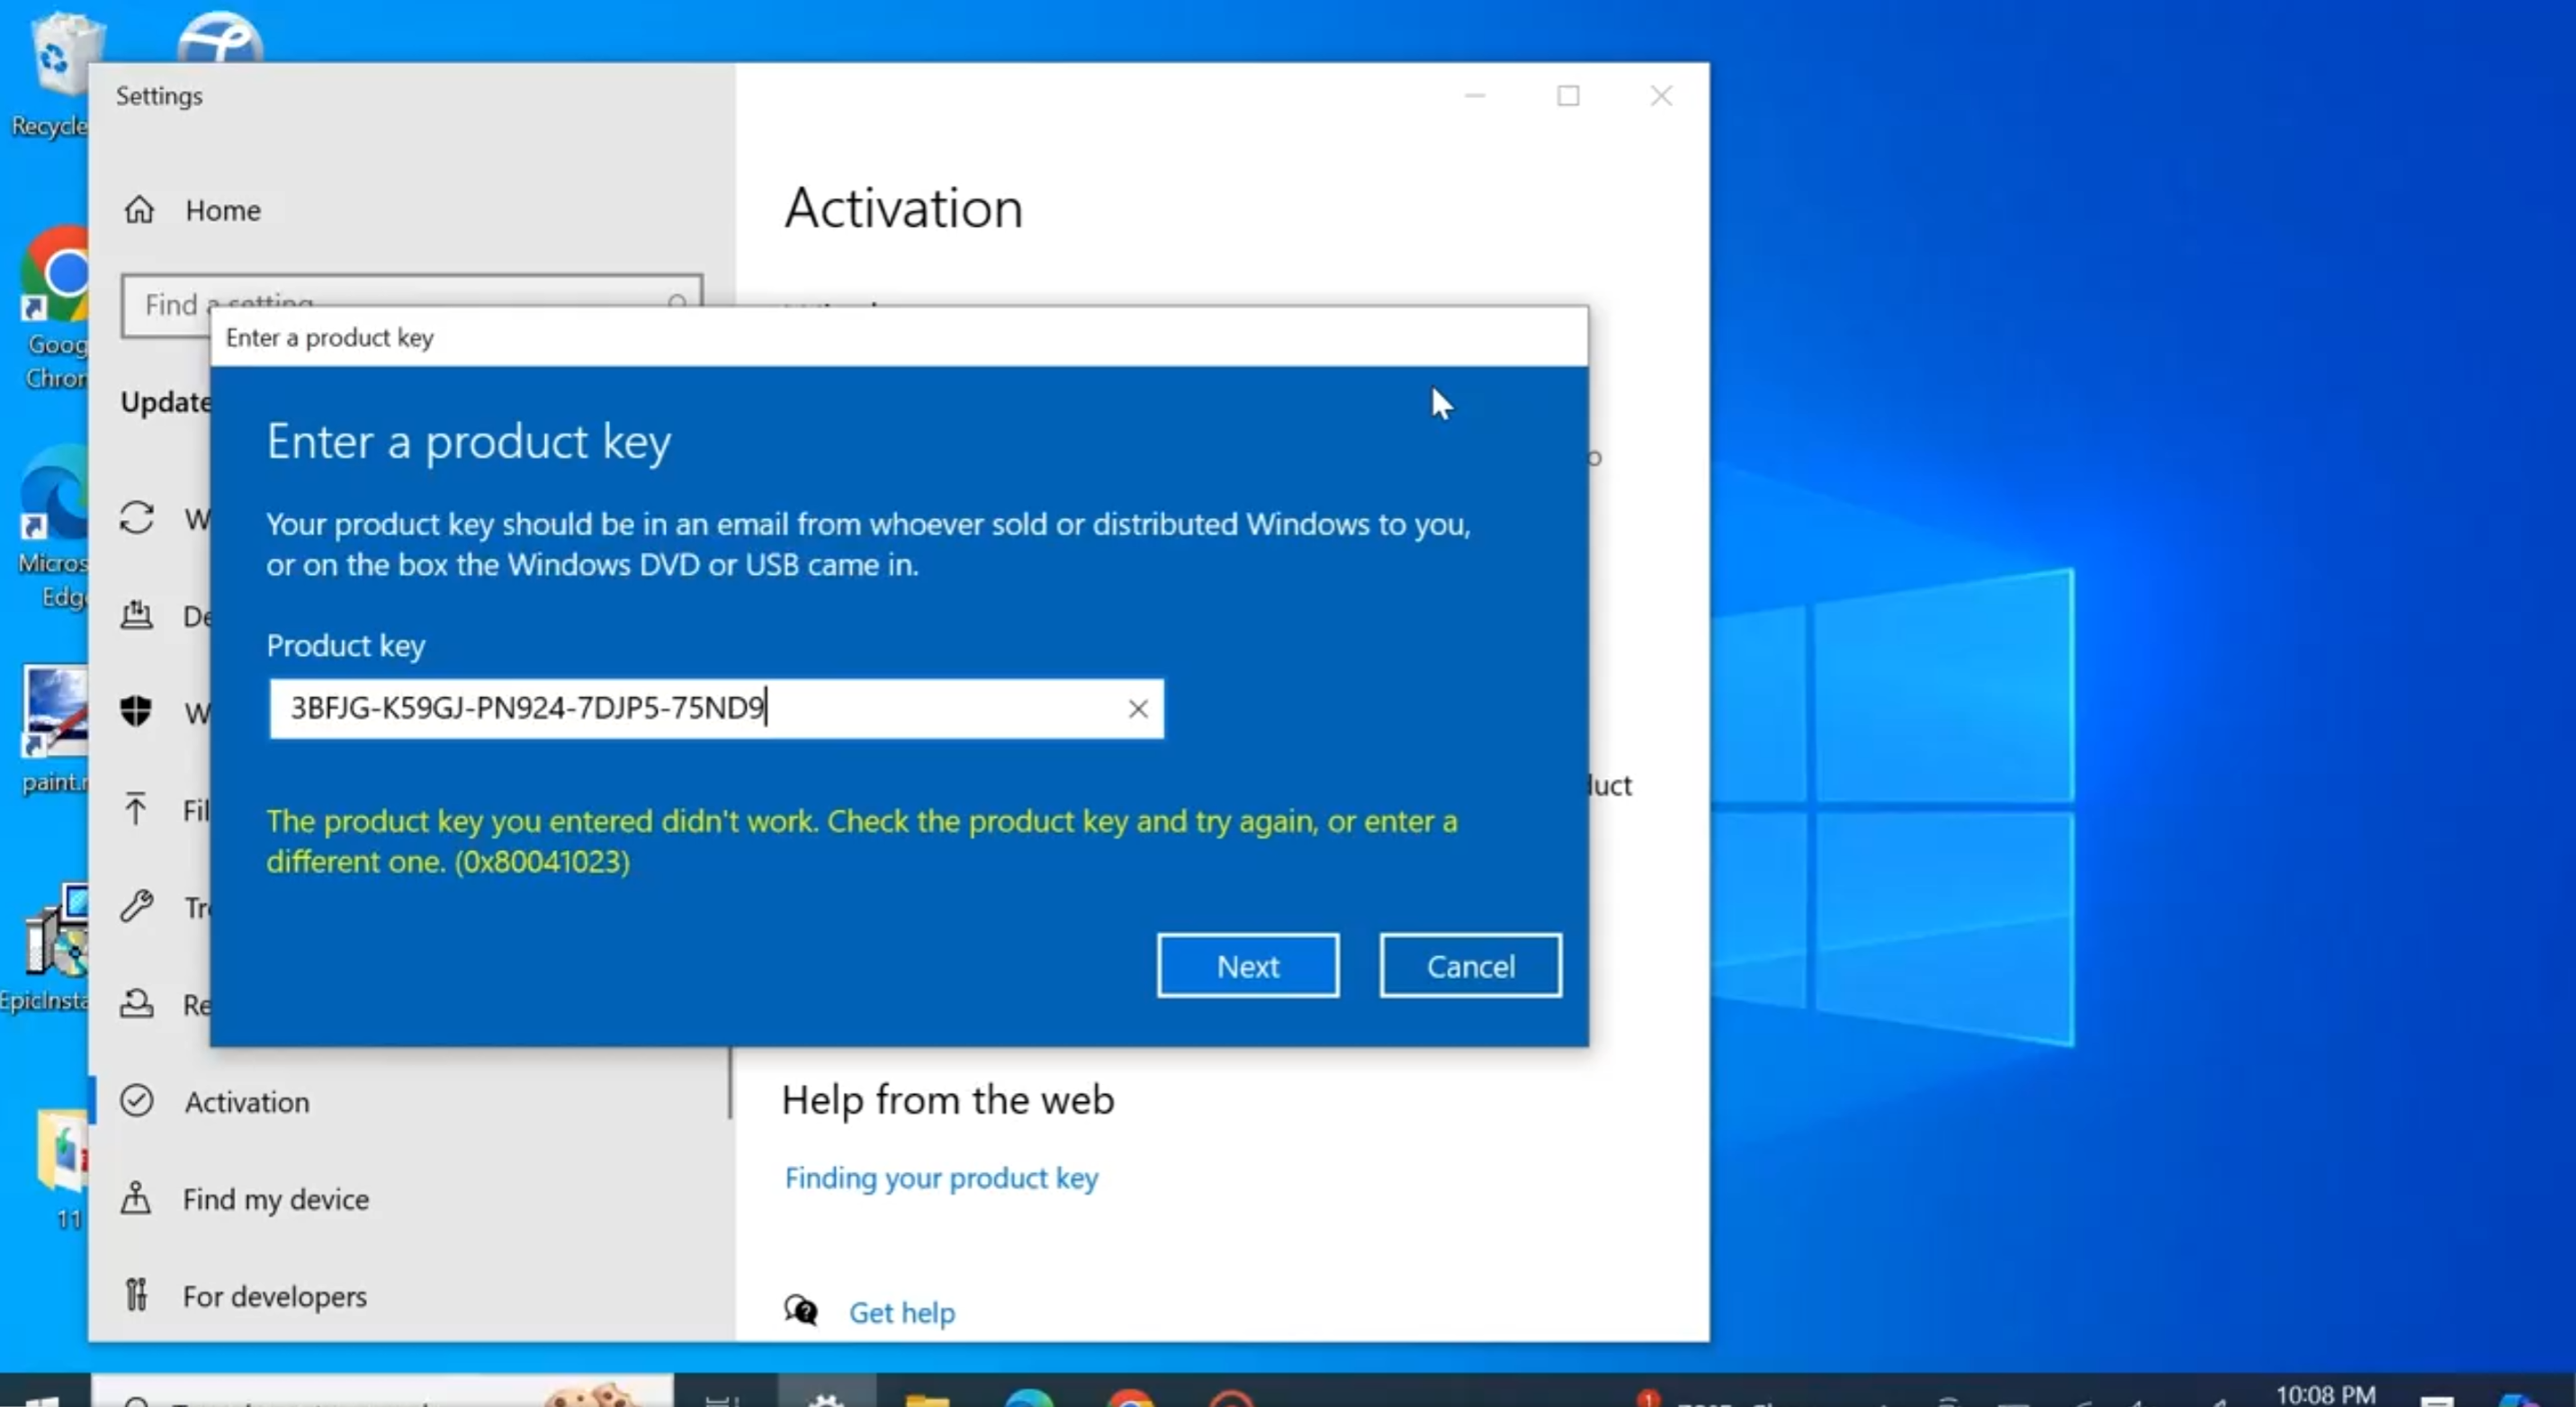
Task: Open Google Chrome desktop shortcut
Action: 55,308
